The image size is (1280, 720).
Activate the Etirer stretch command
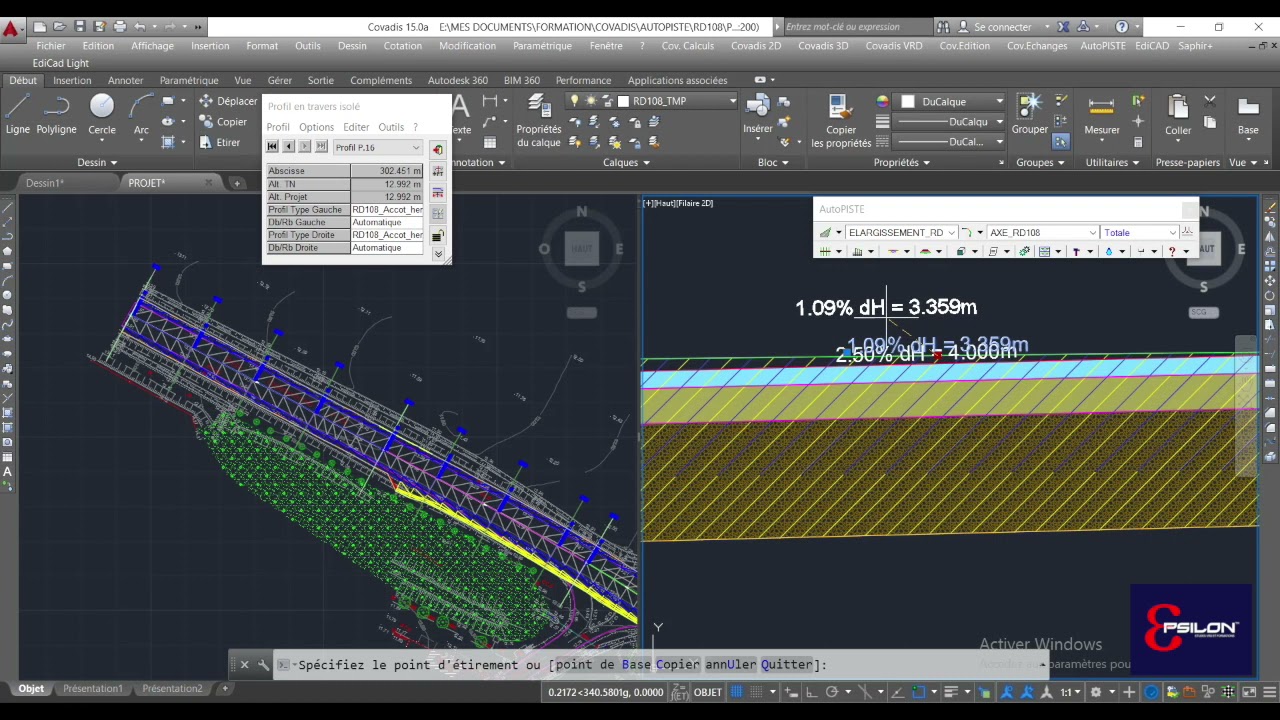(x=219, y=142)
